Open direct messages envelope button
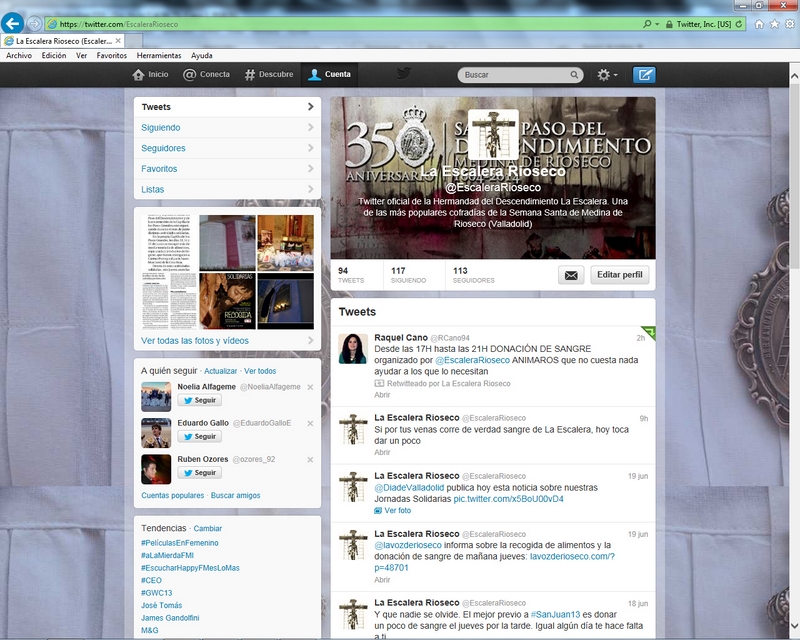This screenshot has width=800, height=640. 571,275
